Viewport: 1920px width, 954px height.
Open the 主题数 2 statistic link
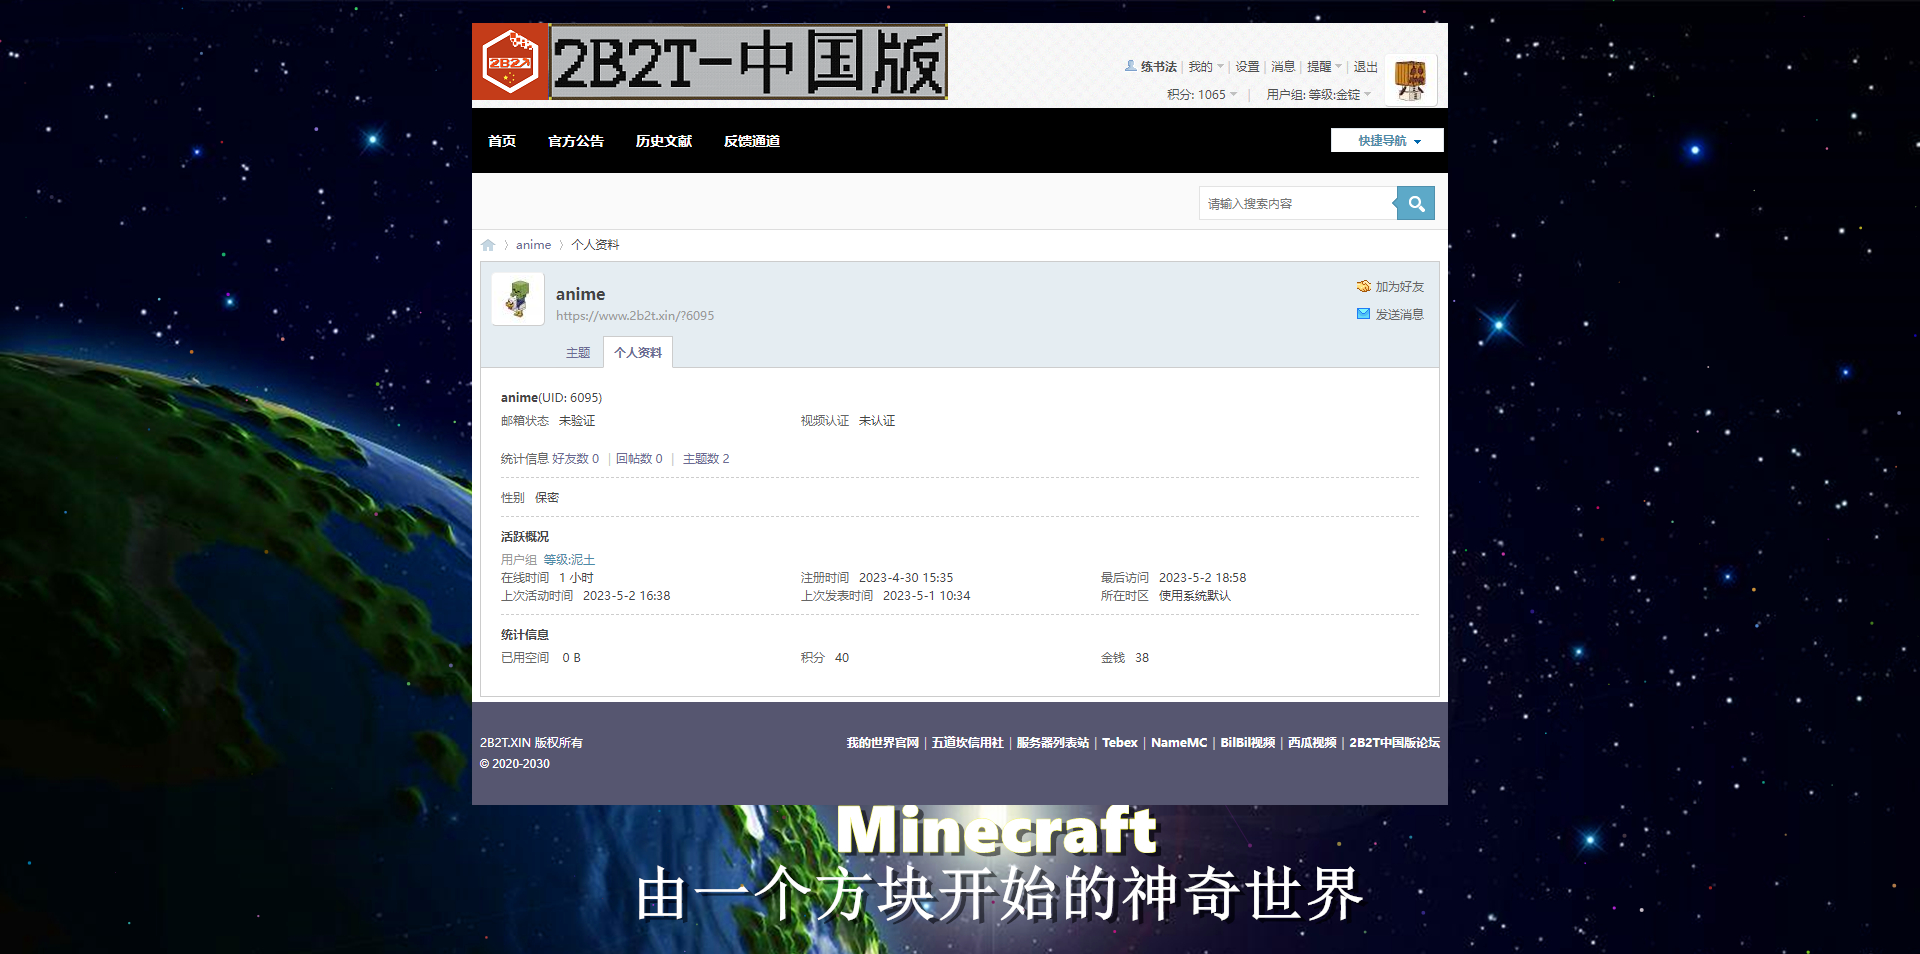pyautogui.click(x=706, y=459)
